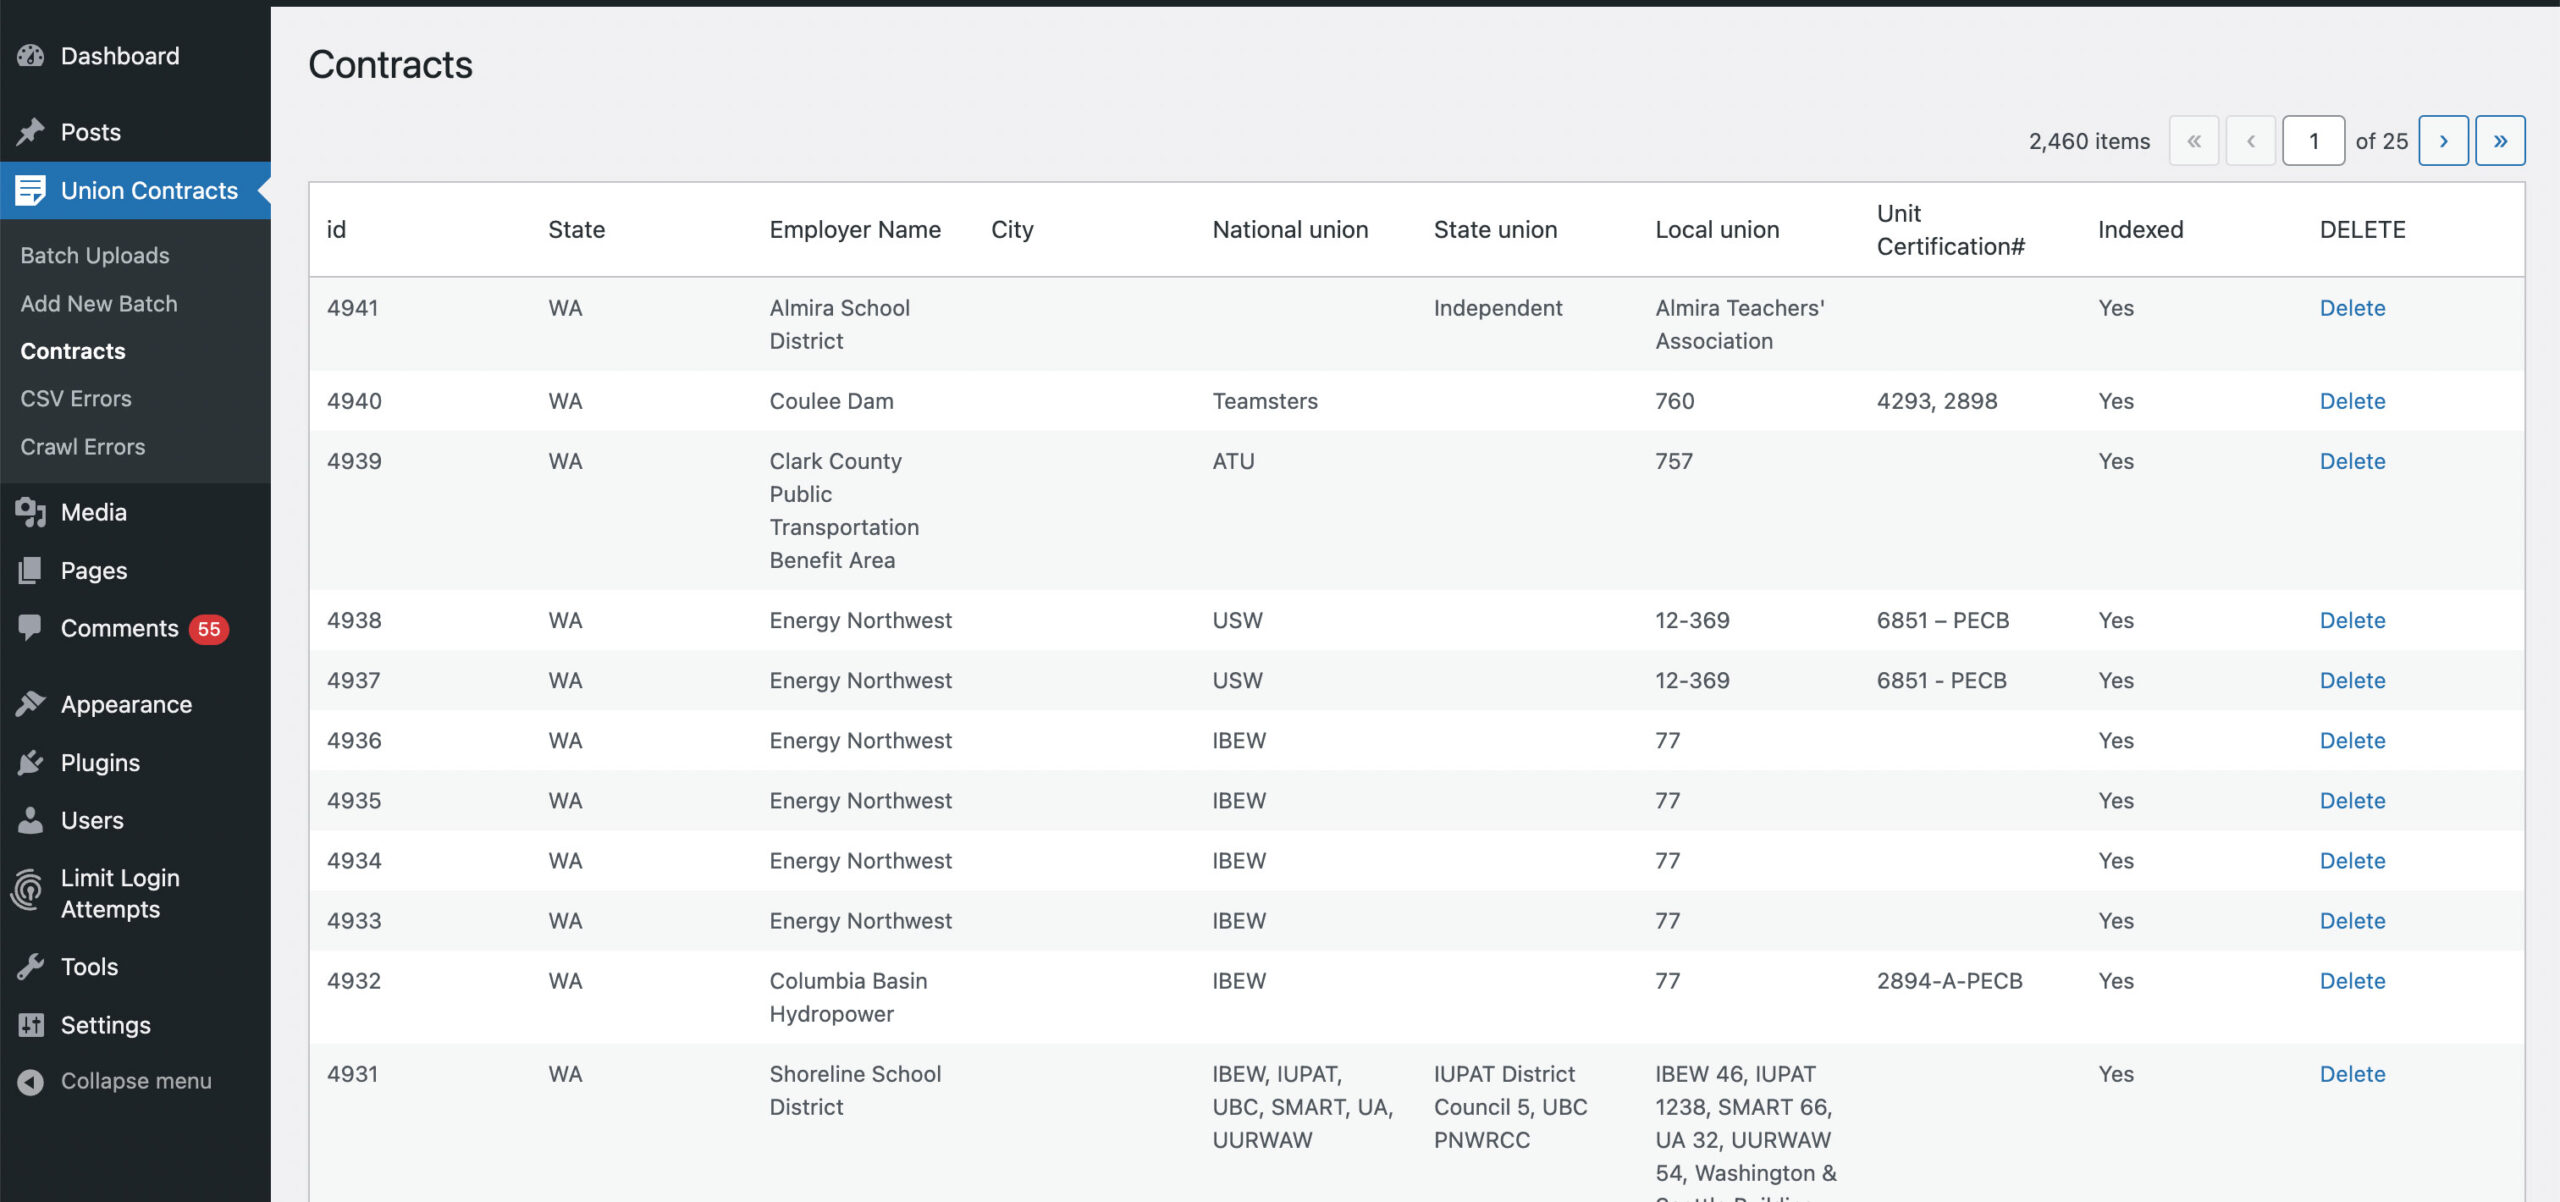
Task: Click the 'Almira Teachers' Association' cell
Action: pyautogui.click(x=1740, y=324)
